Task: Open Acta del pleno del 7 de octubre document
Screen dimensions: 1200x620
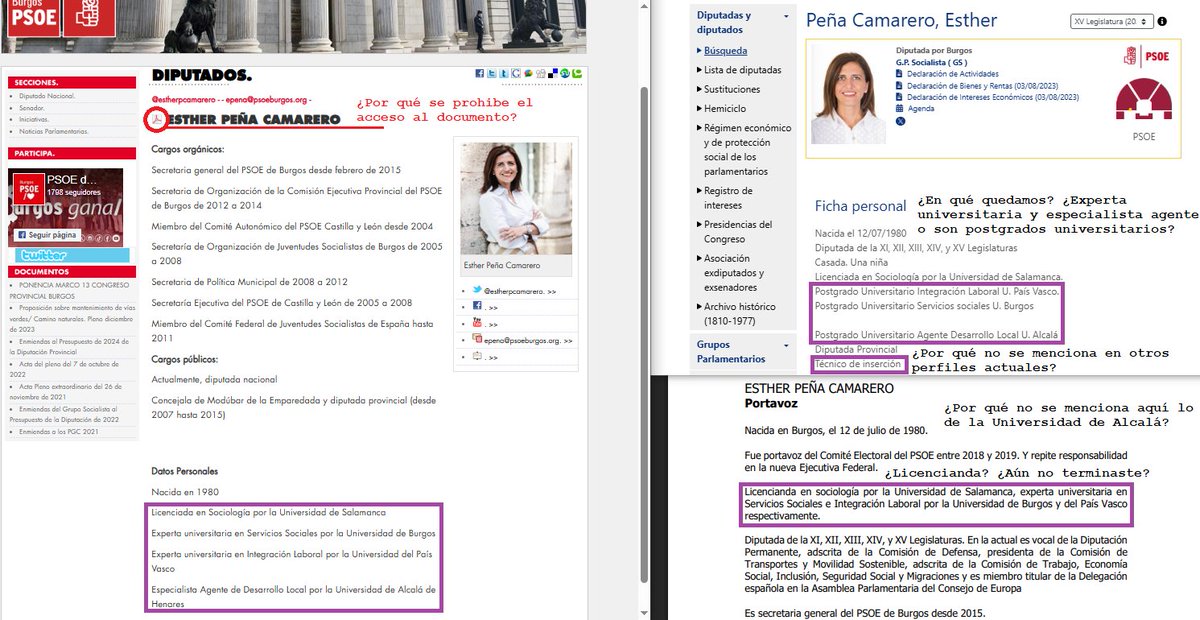Action: [x=64, y=369]
